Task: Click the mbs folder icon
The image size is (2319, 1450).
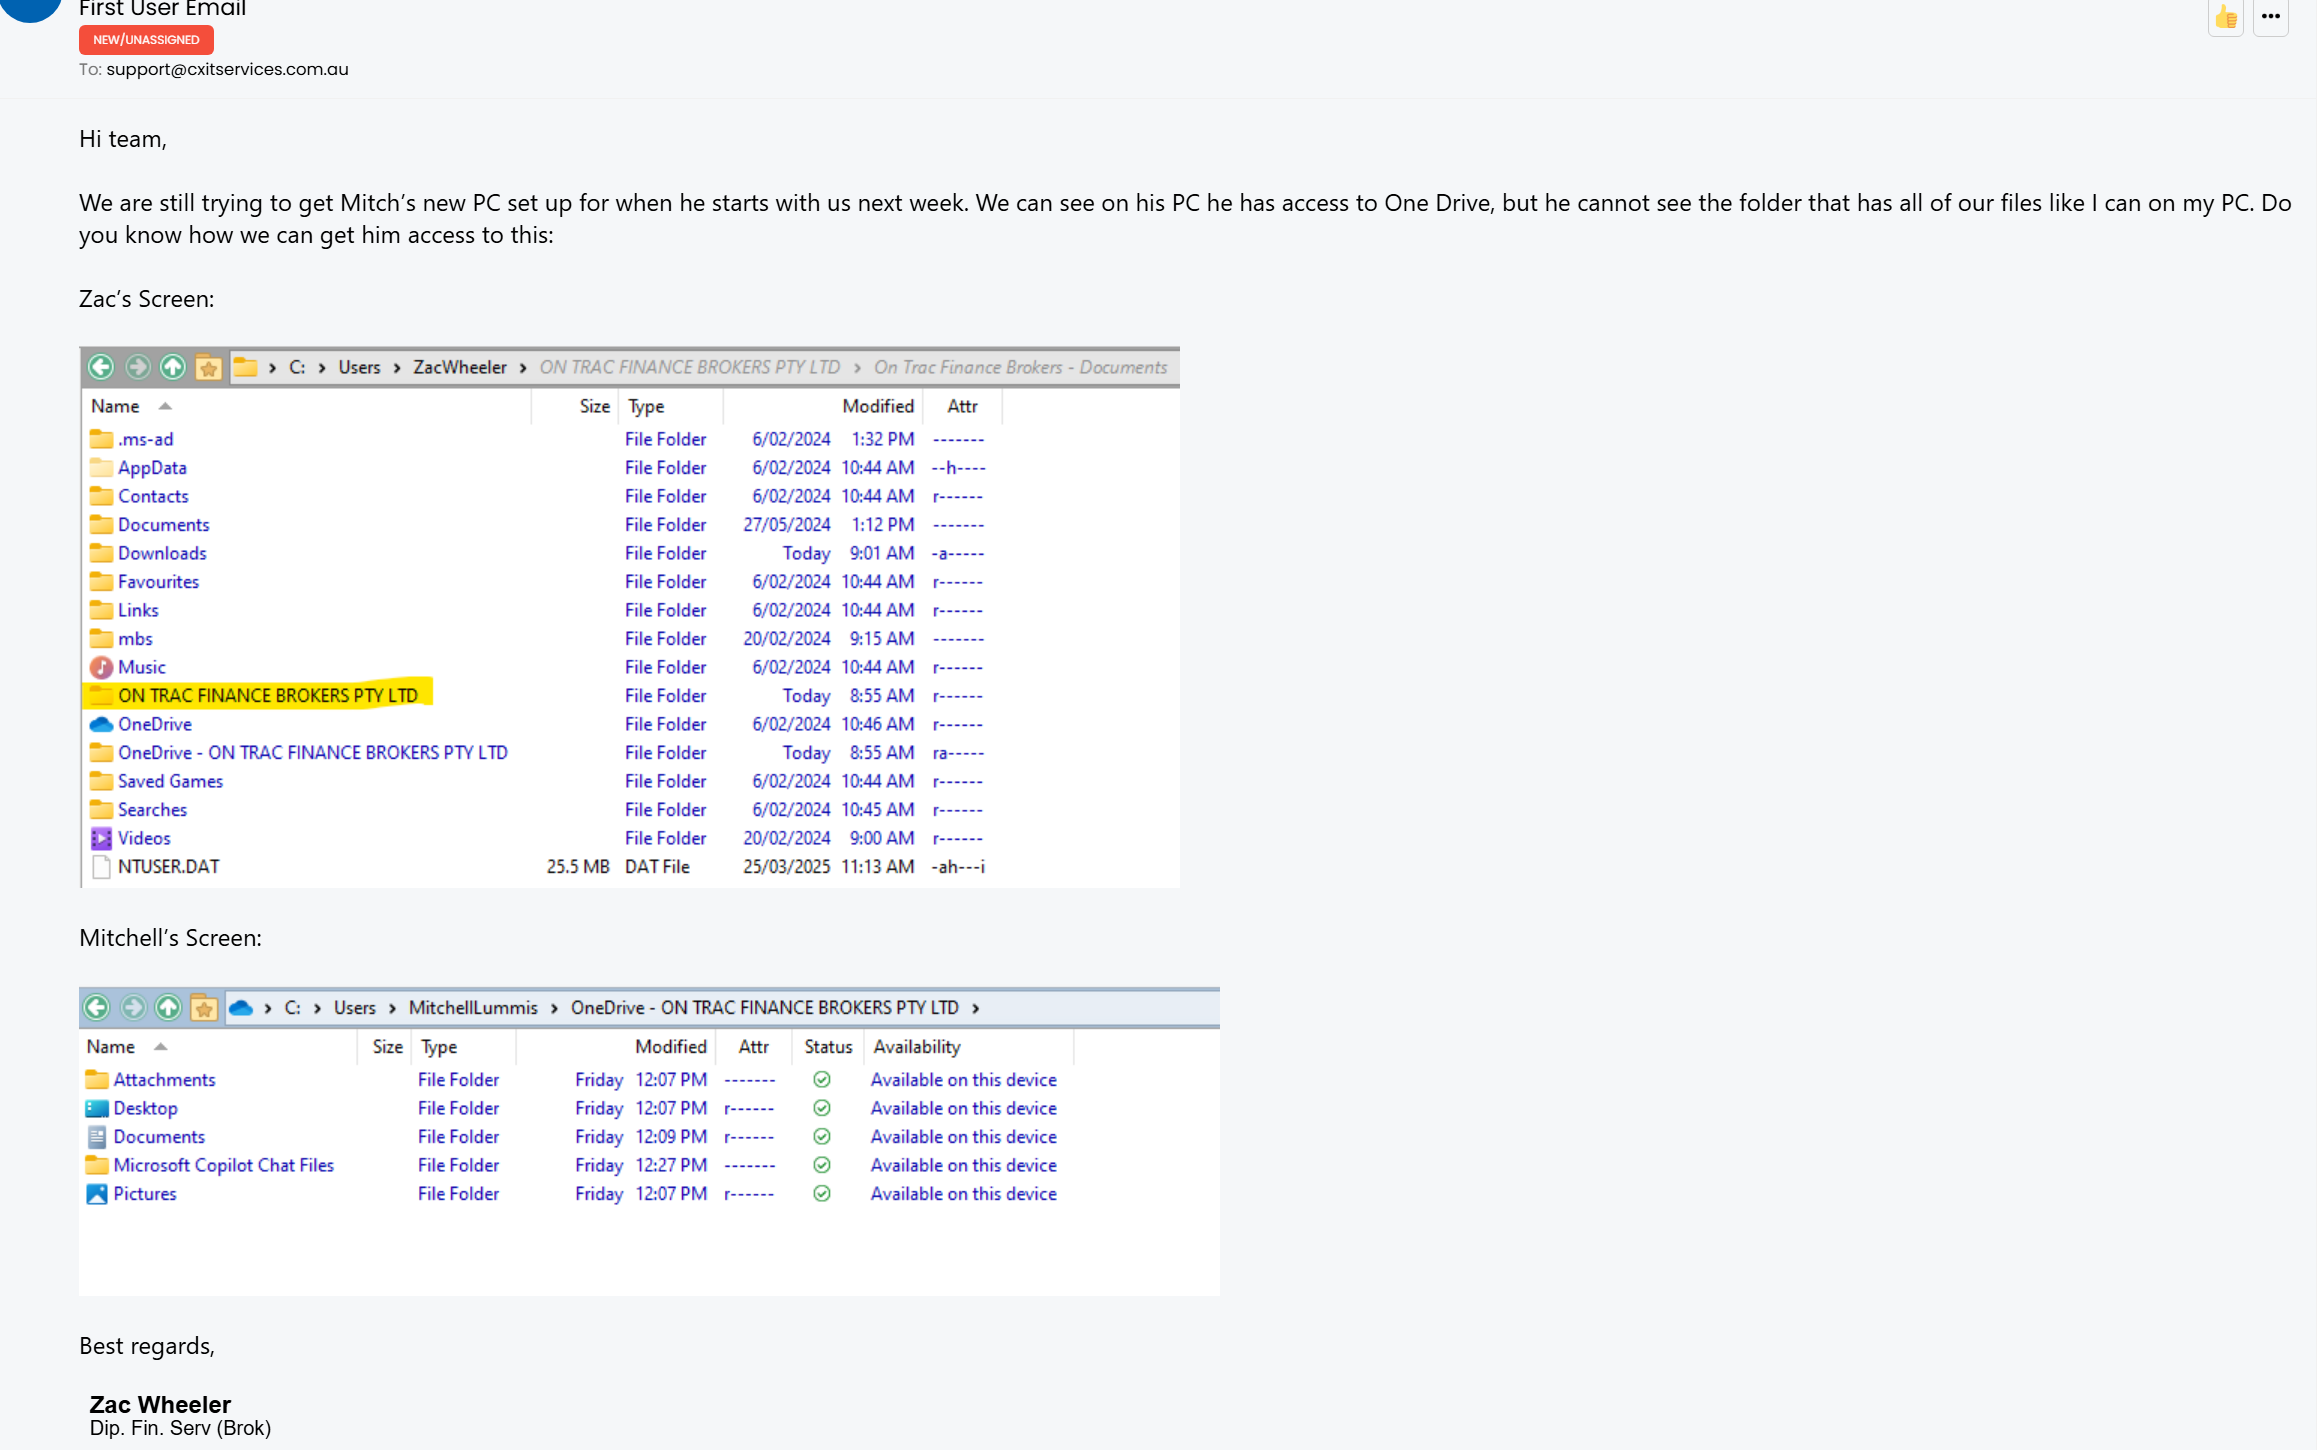Action: pyautogui.click(x=101, y=638)
